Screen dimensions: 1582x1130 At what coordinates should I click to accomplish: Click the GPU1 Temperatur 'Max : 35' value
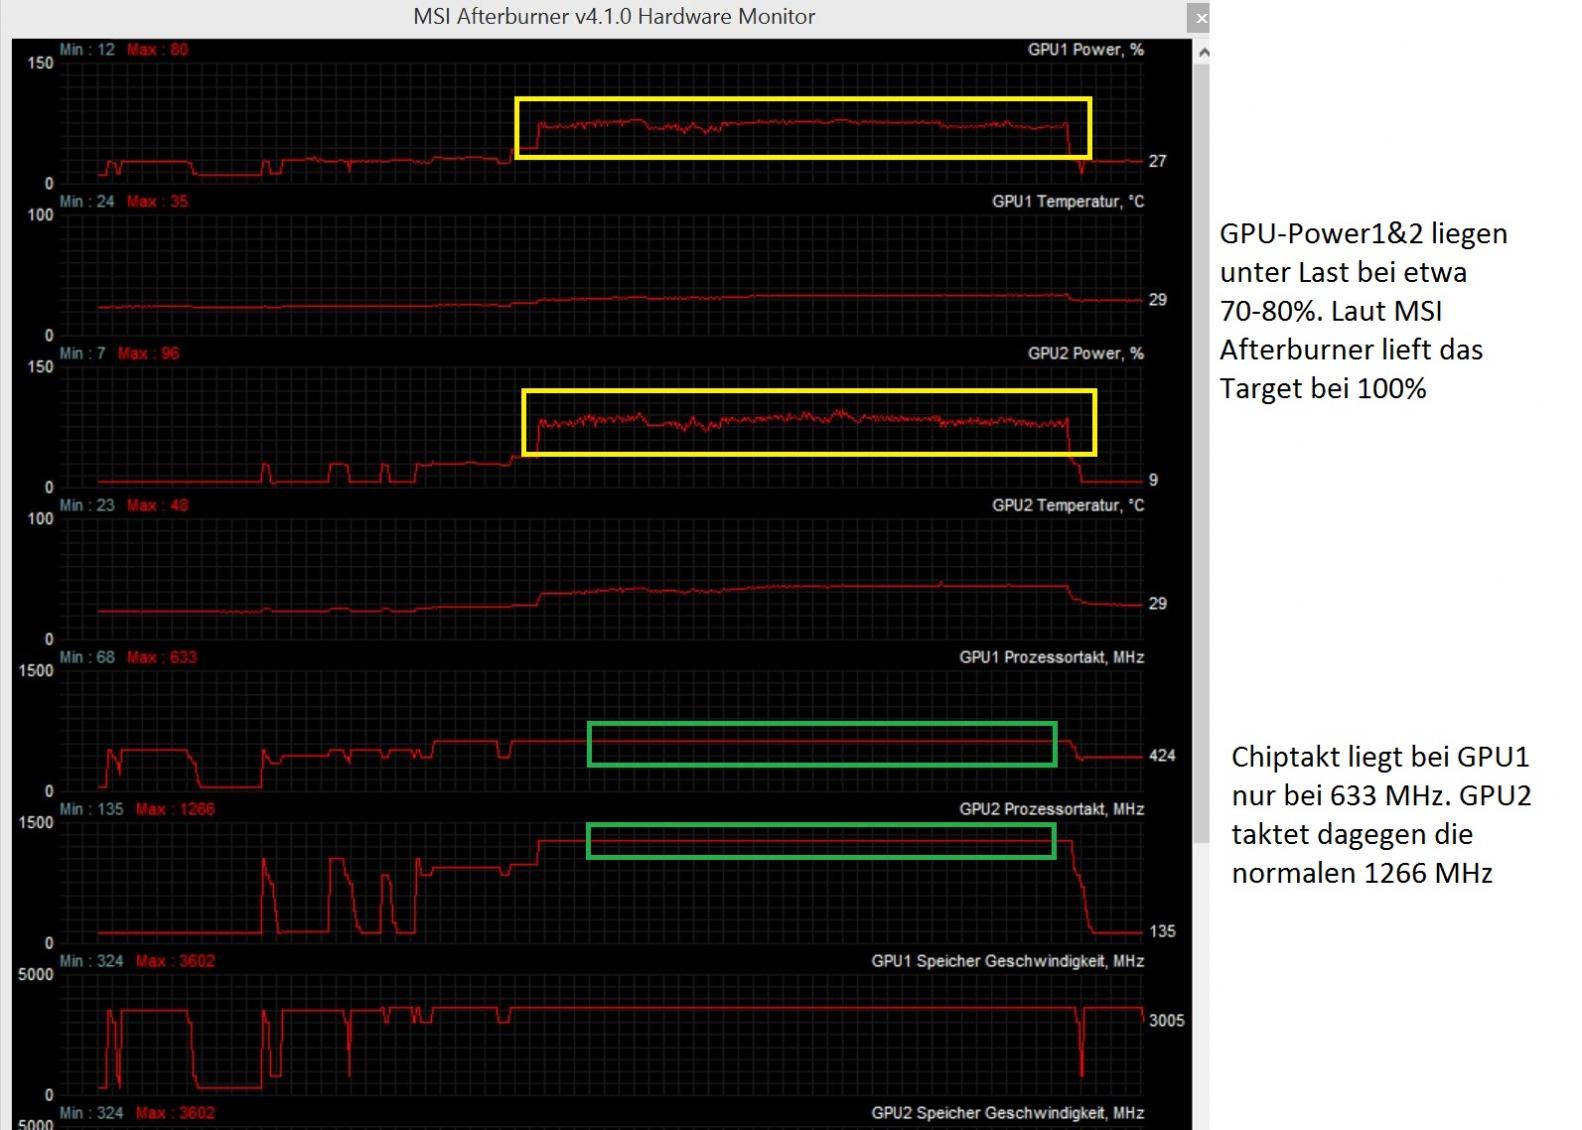pyautogui.click(x=157, y=201)
